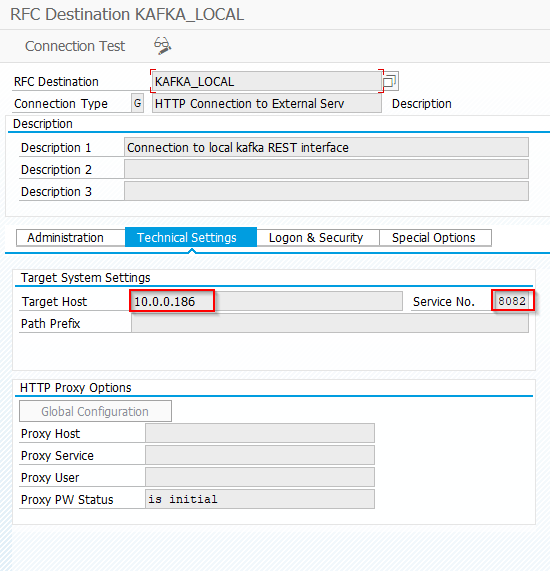Click the Proxy PW Status field
This screenshot has height=571, width=550.
click(260, 499)
